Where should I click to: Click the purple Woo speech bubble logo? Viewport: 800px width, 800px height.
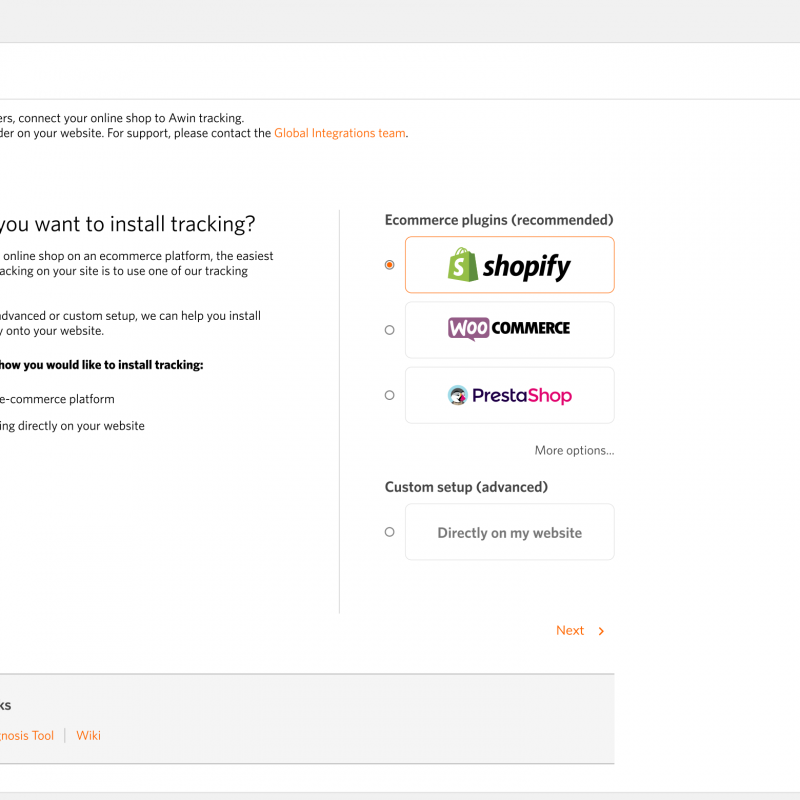pyautogui.click(x=468, y=328)
